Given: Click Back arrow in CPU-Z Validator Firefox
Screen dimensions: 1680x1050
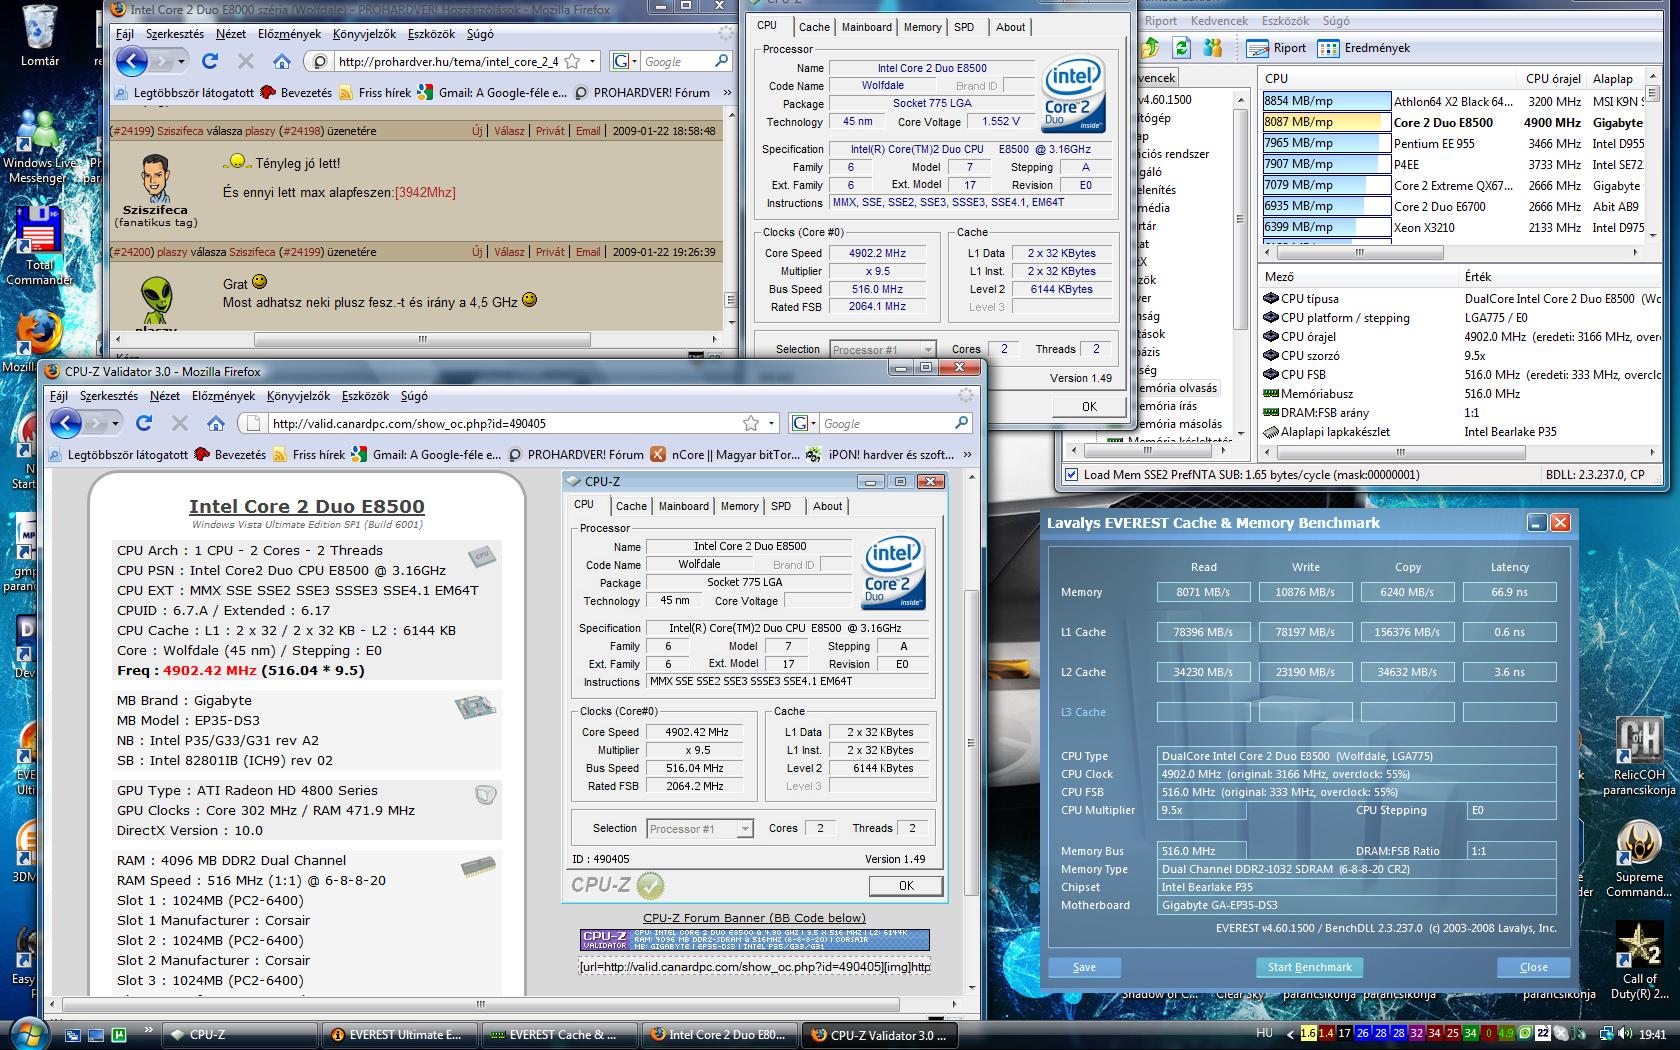Looking at the screenshot, I should (x=65, y=424).
